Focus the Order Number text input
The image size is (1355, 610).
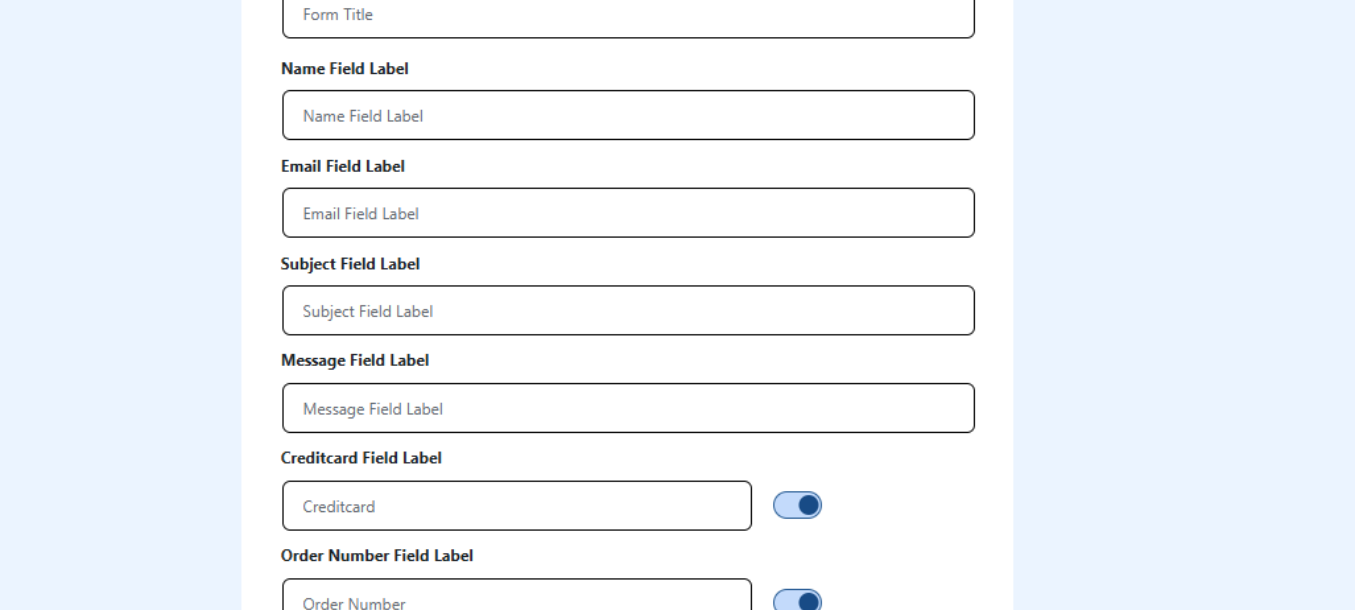[517, 600]
